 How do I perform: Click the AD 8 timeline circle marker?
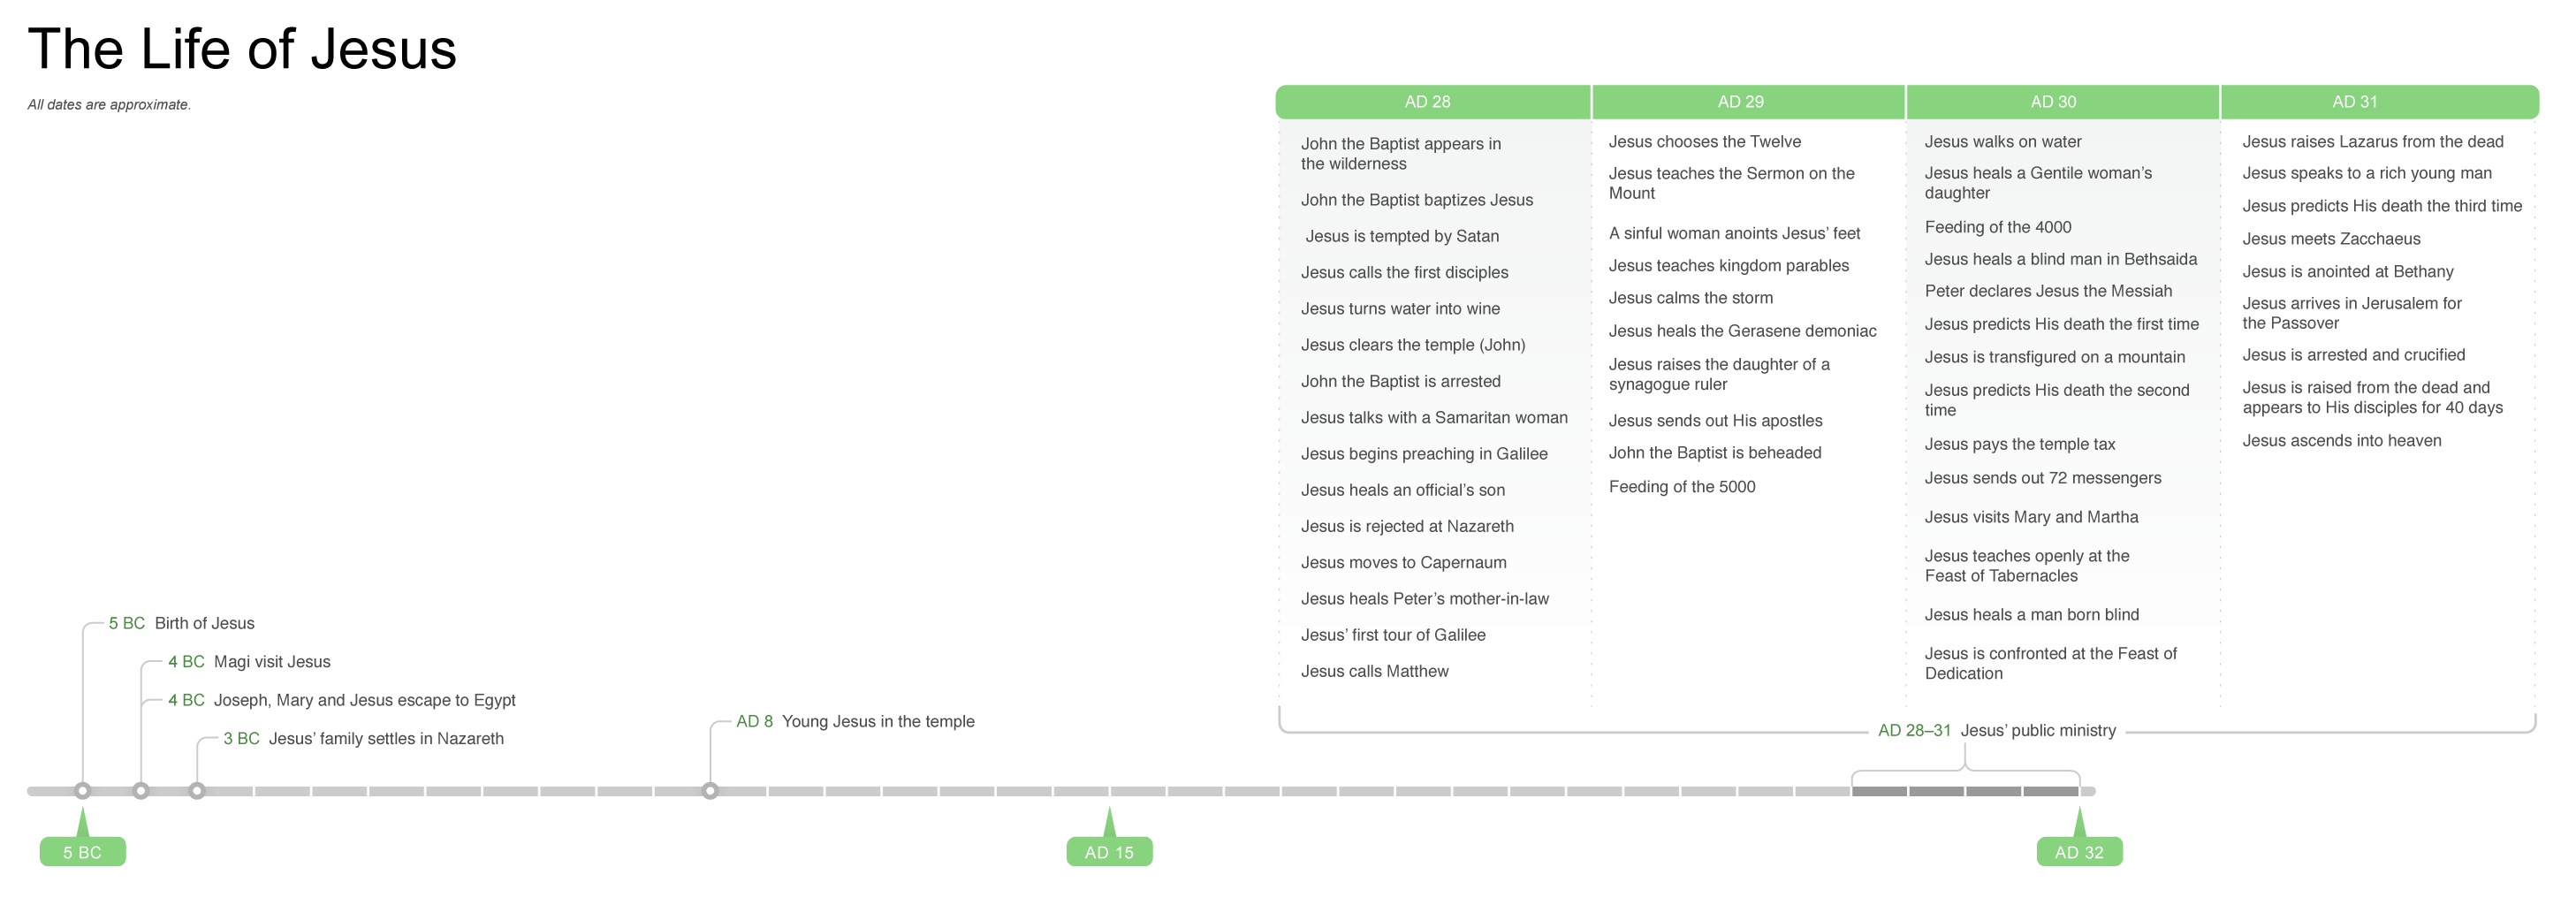(x=710, y=791)
